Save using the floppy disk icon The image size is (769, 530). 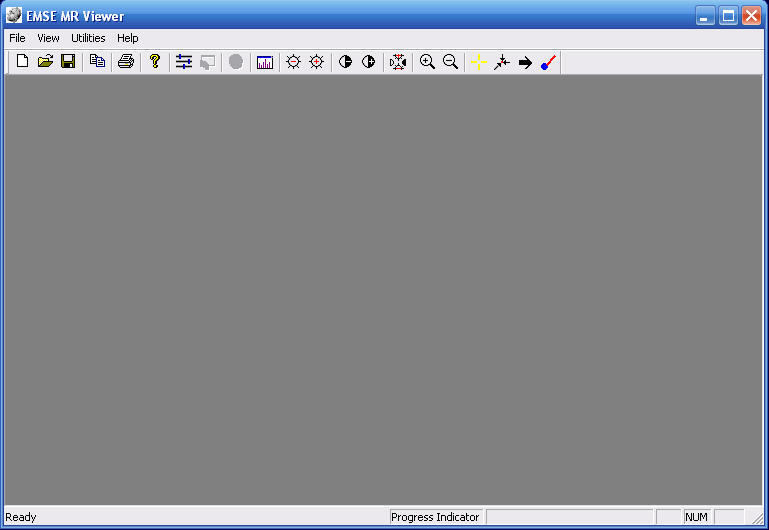click(x=68, y=62)
